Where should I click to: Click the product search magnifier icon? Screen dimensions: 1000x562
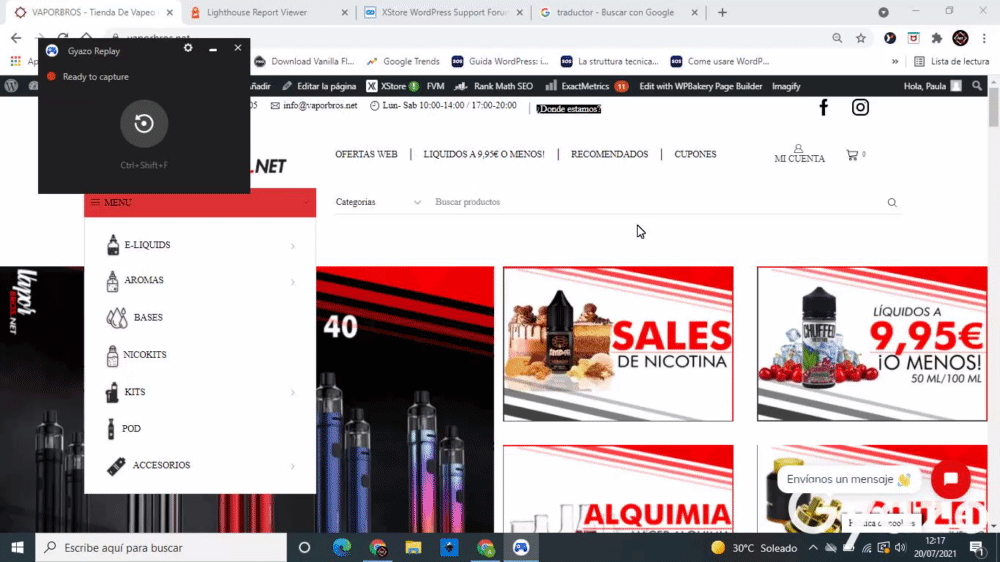(892, 203)
